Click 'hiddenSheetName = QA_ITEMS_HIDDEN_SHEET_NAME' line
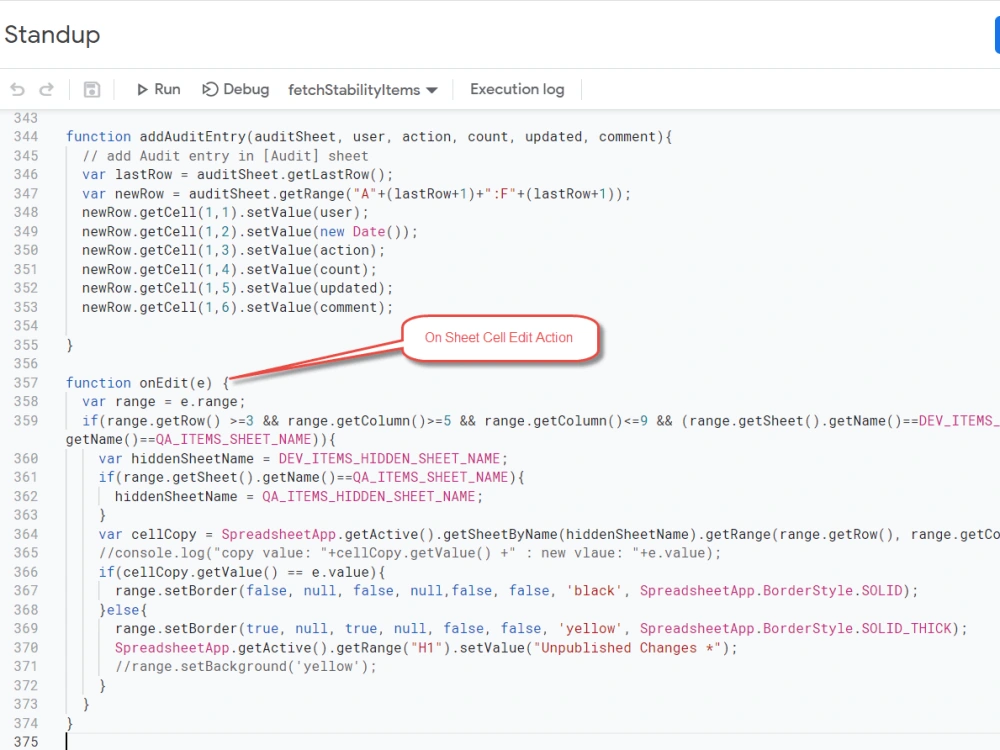 point(298,496)
